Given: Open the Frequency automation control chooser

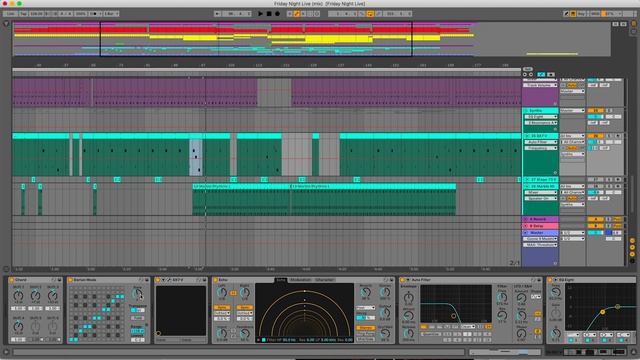Looking at the screenshot, I should 541,148.
